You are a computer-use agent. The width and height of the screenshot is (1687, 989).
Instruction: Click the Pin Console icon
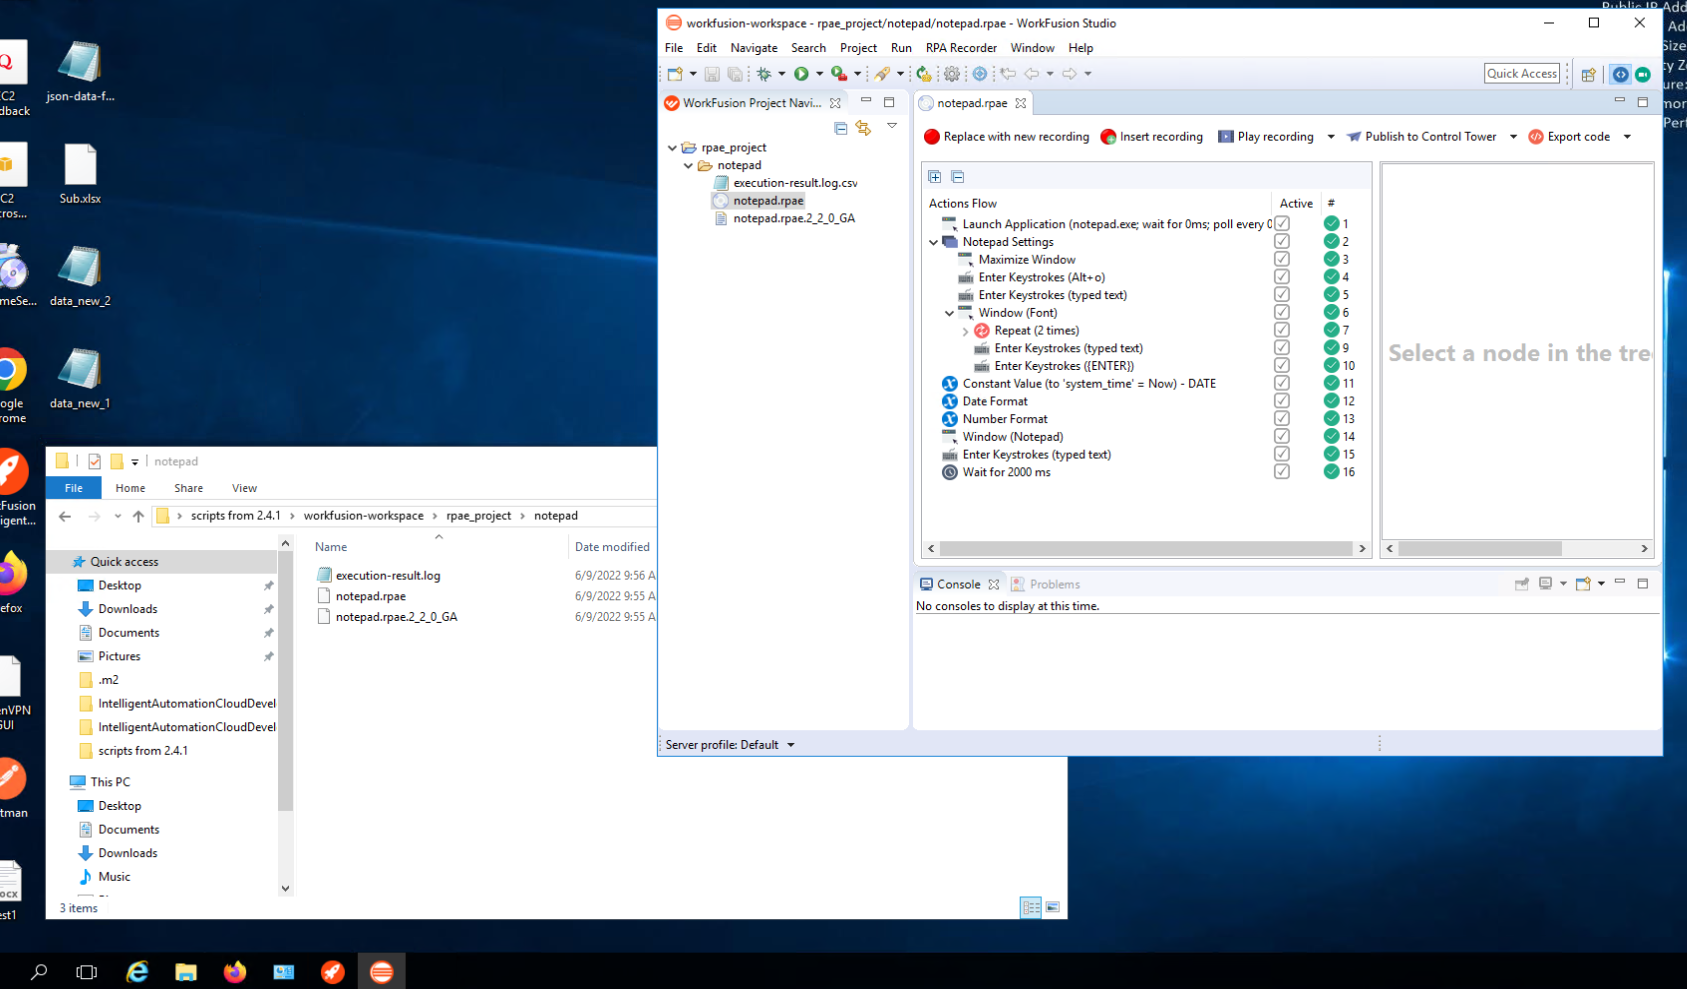click(x=1522, y=584)
